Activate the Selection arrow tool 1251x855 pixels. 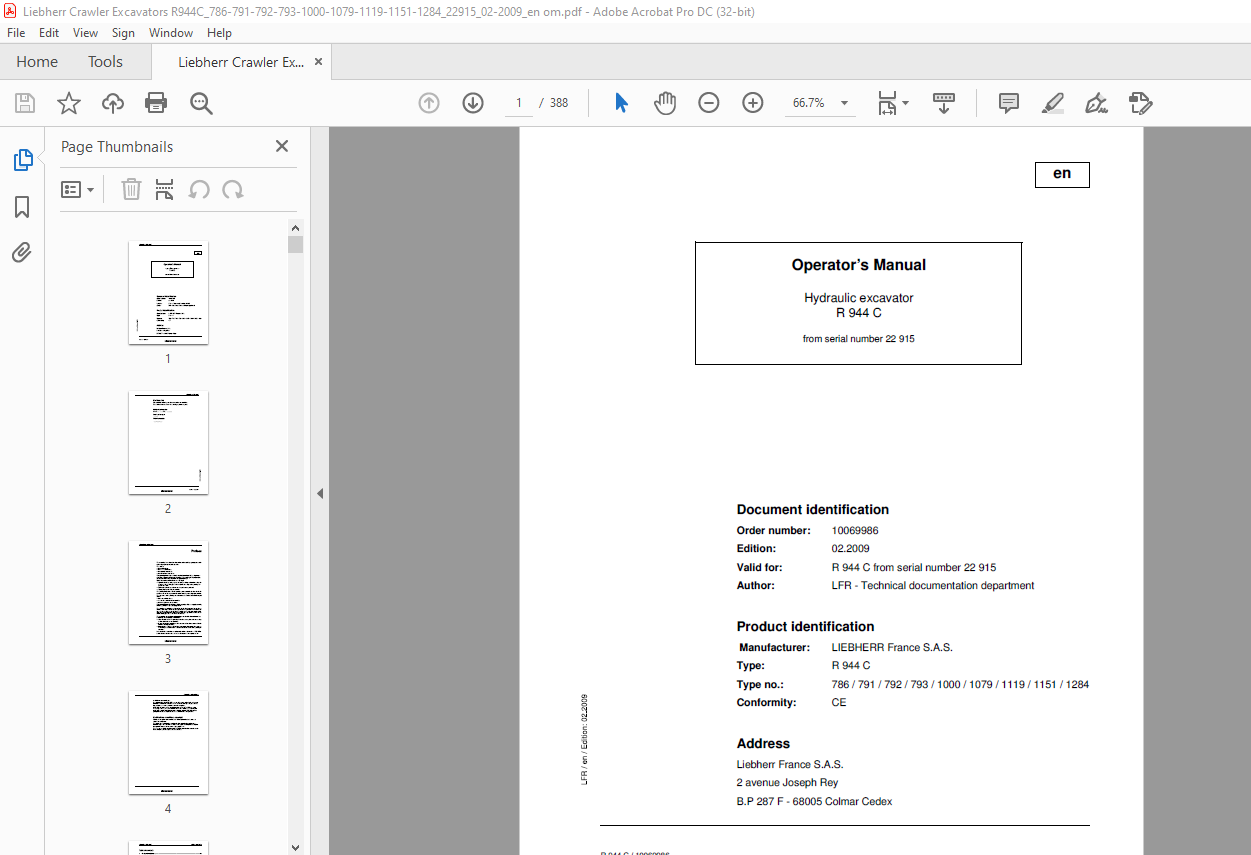point(621,103)
